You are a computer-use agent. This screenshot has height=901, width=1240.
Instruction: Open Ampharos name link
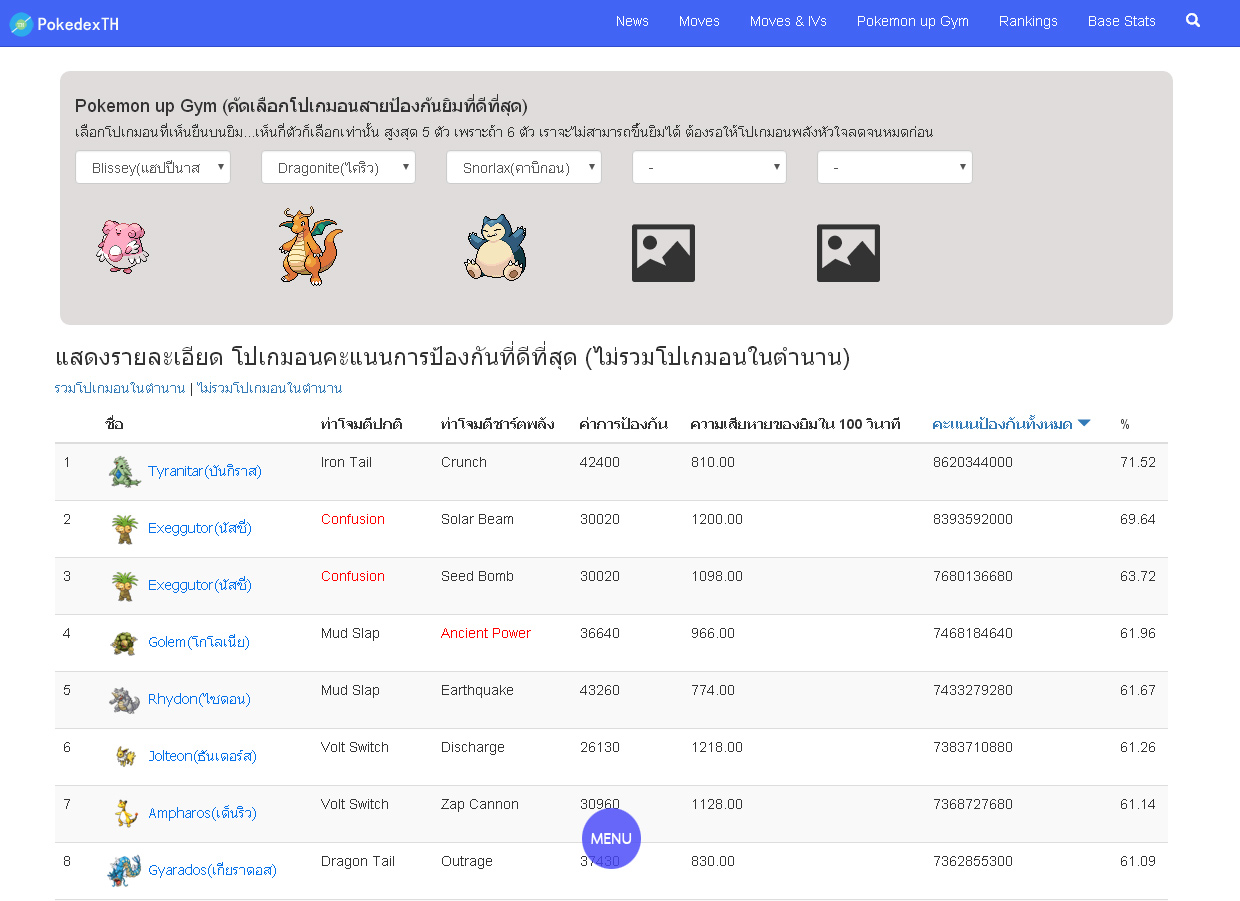(202, 813)
